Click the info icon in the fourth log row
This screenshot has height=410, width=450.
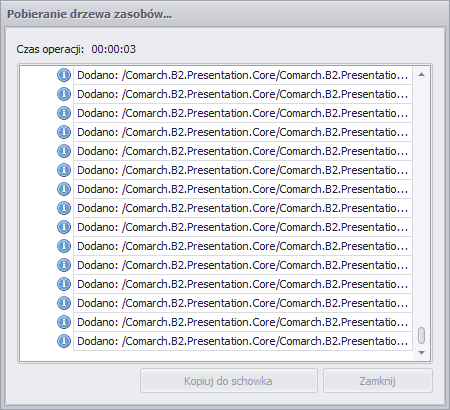(x=64, y=132)
